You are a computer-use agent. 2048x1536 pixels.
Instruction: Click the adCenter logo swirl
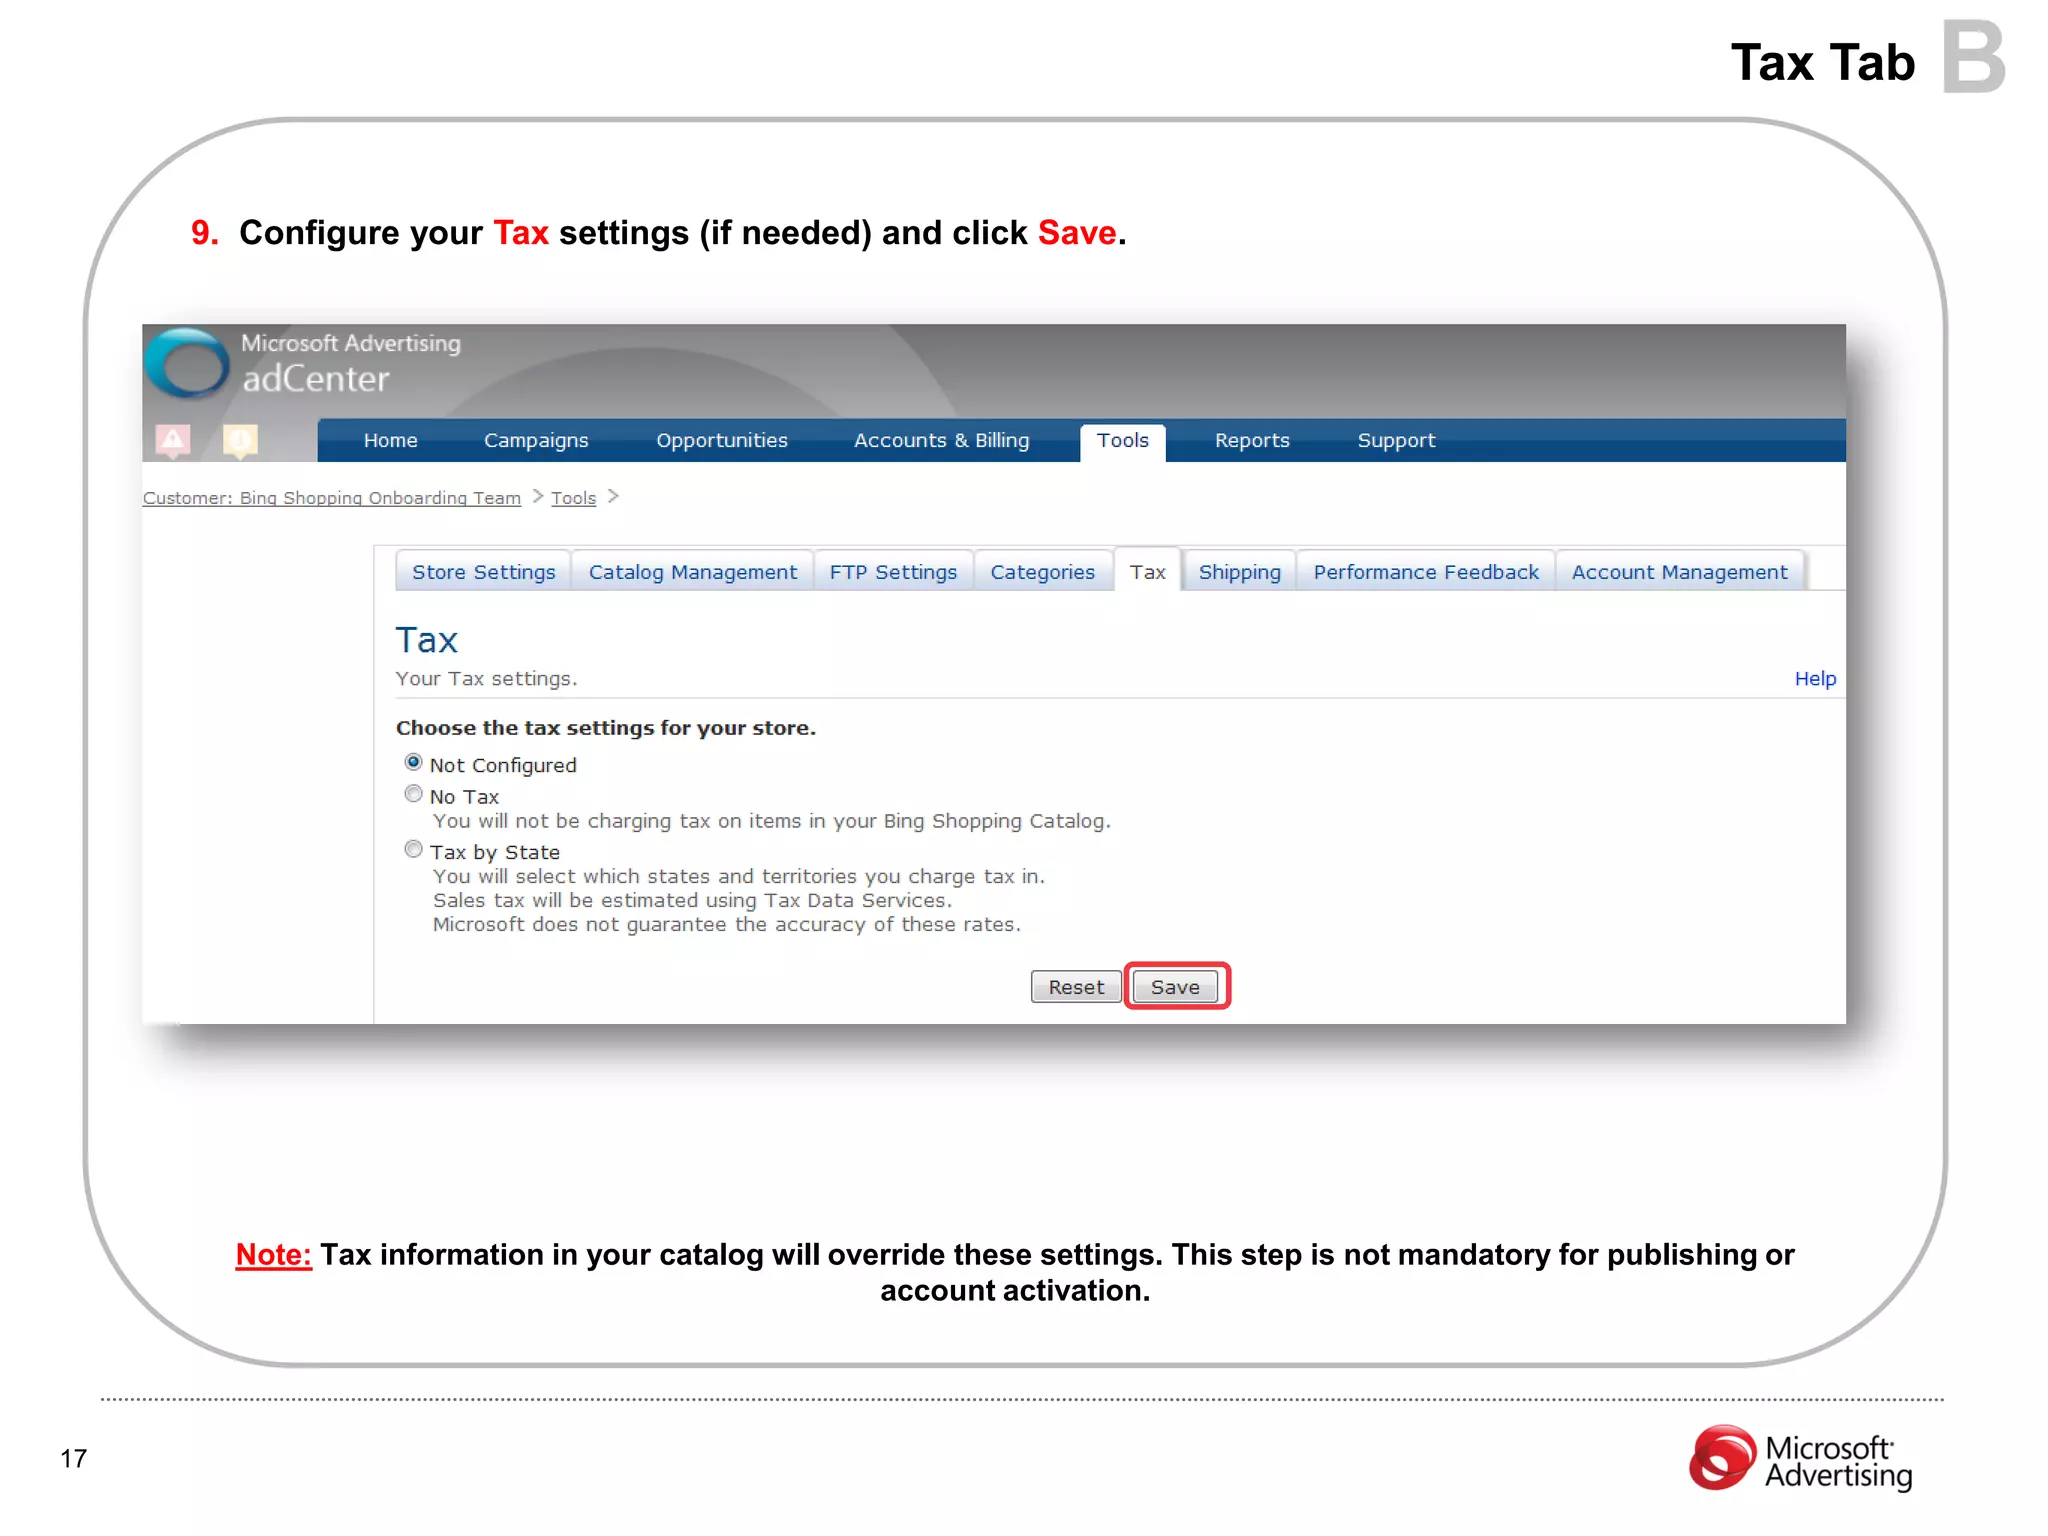[x=188, y=364]
